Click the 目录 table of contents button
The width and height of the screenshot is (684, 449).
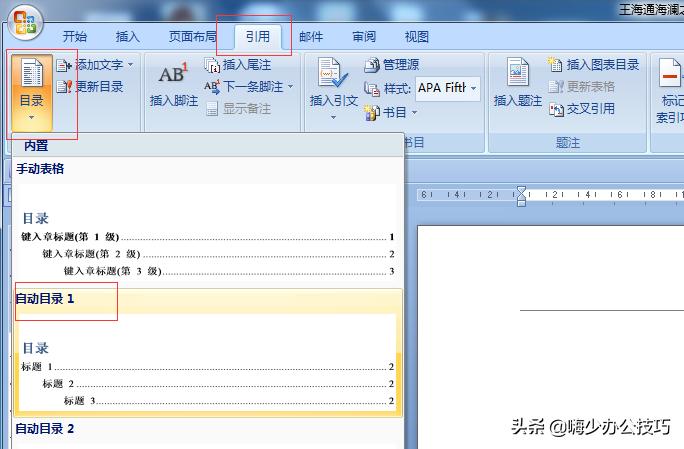pyautogui.click(x=31, y=92)
